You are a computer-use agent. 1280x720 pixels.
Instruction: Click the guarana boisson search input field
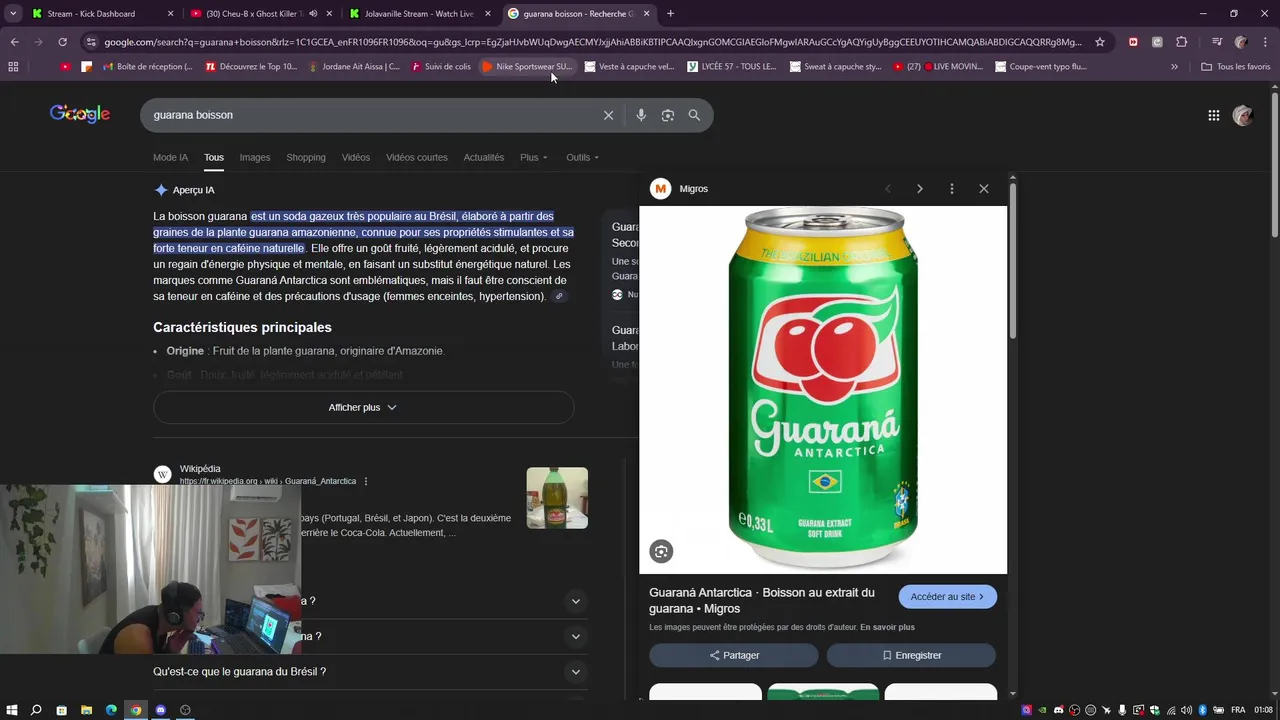pyautogui.click(x=373, y=115)
